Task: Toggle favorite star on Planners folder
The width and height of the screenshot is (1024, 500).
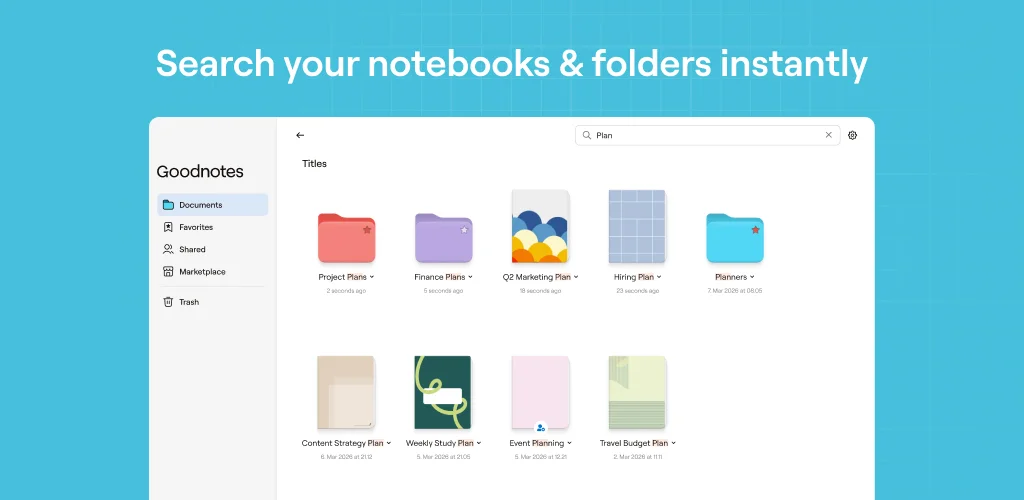Action: point(756,230)
